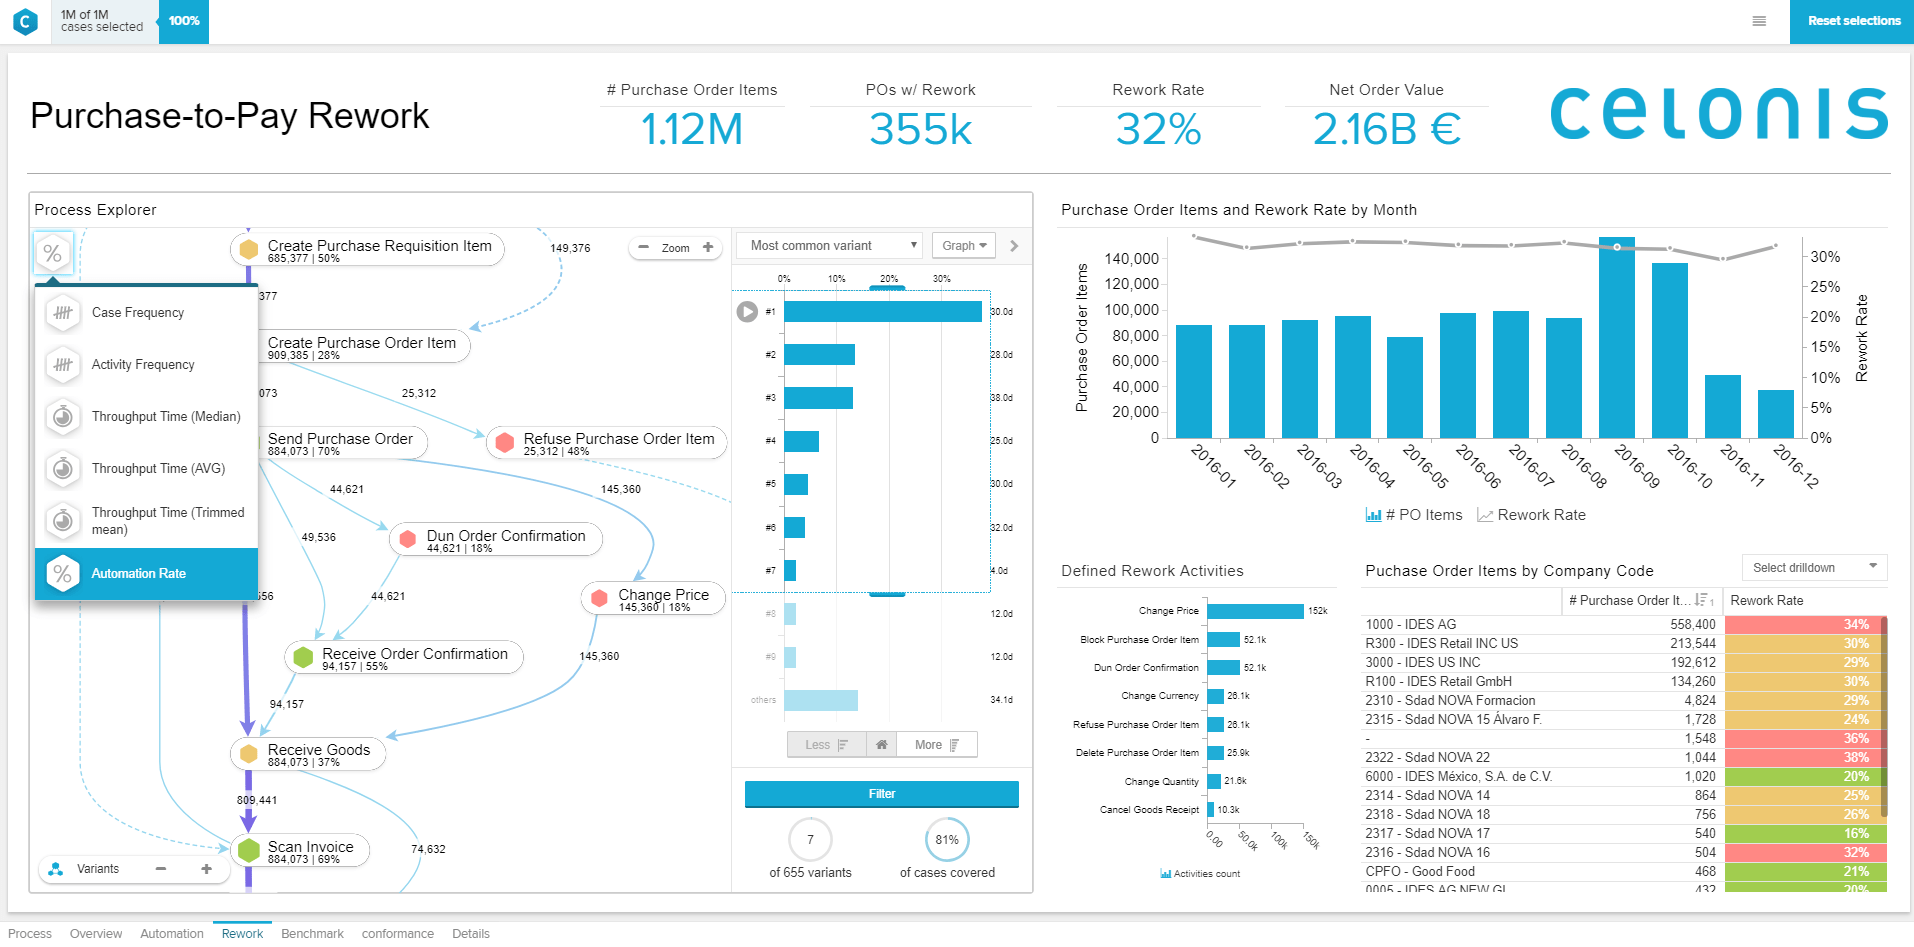This screenshot has height=947, width=1914.
Task: Zoom out the process graph with minus
Action: (x=643, y=247)
